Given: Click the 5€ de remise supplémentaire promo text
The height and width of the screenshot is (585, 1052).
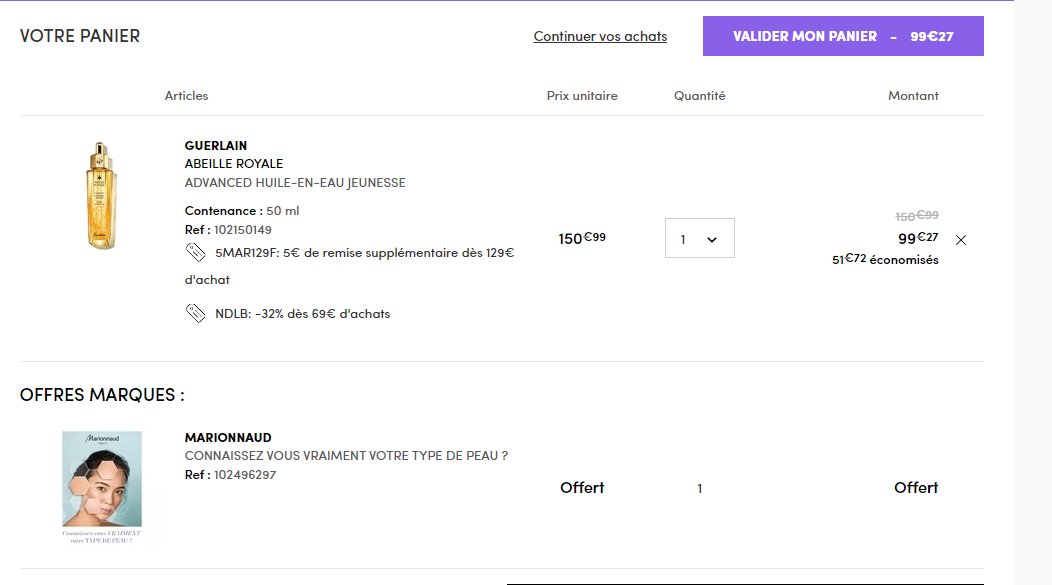Looking at the screenshot, I should pos(350,266).
